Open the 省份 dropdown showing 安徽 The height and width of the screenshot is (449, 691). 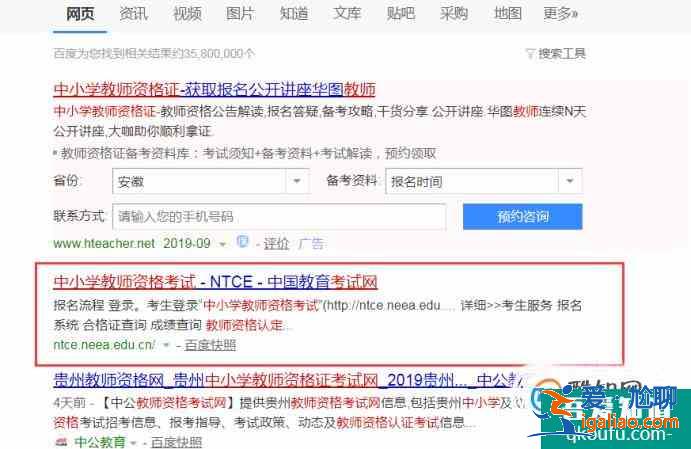(x=211, y=181)
